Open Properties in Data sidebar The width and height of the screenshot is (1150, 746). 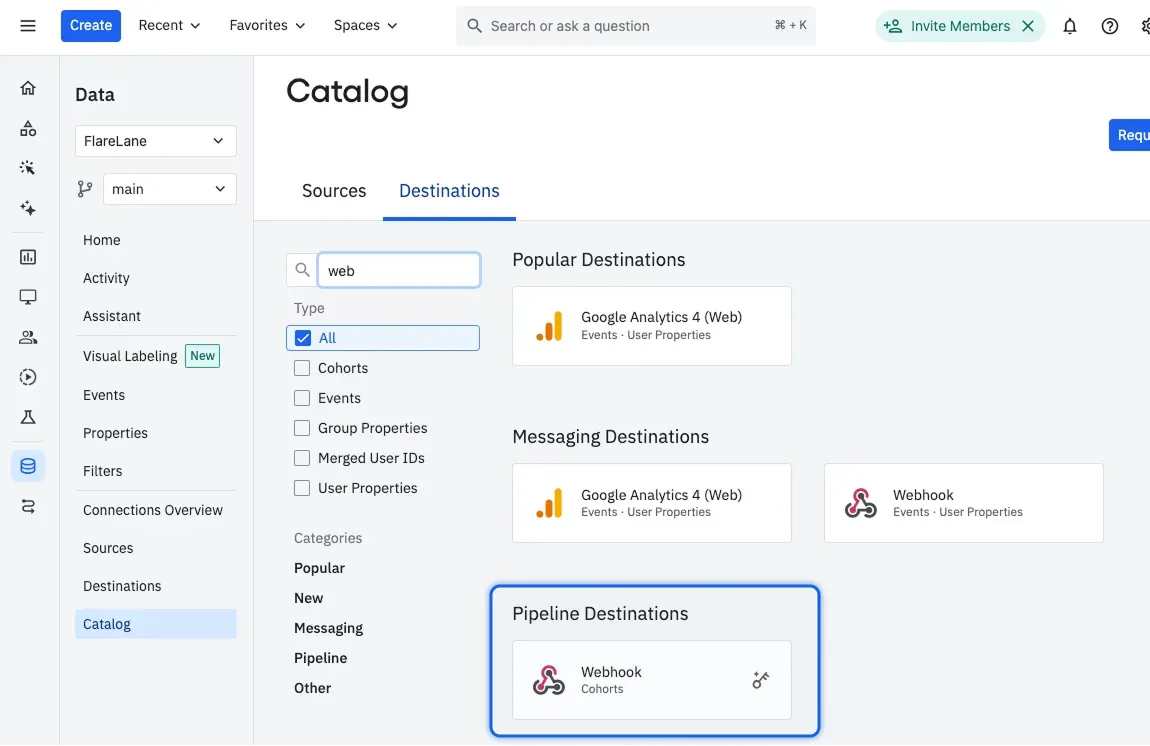(115, 434)
